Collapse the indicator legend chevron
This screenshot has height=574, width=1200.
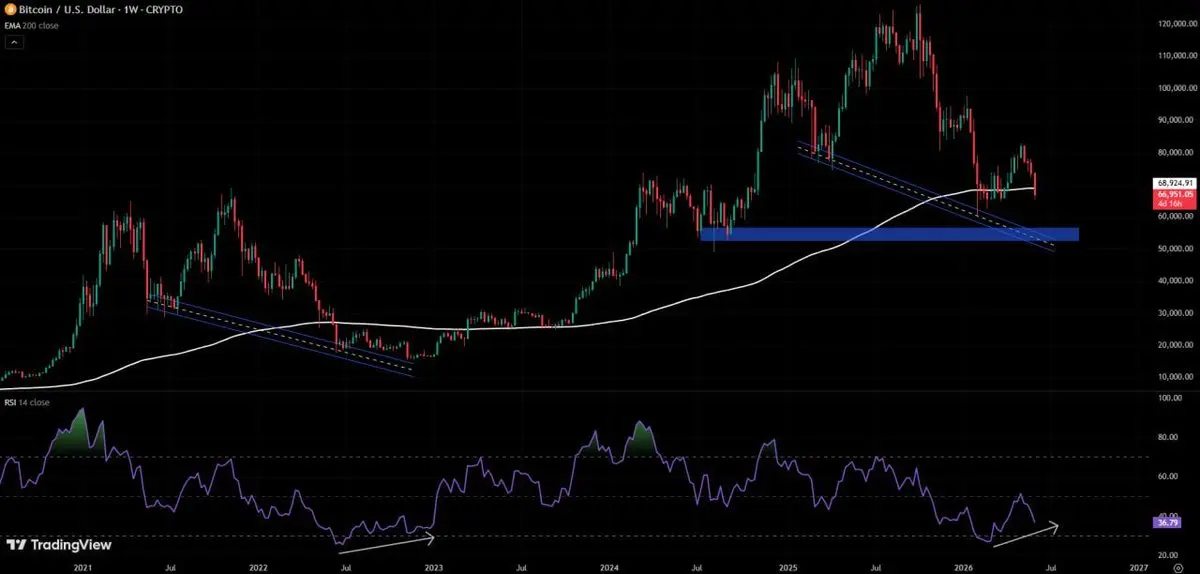coord(15,42)
